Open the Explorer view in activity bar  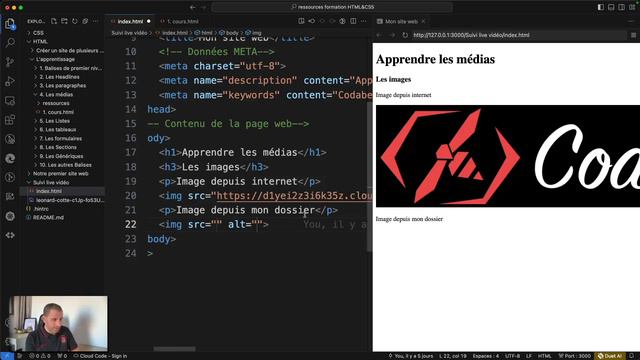pyautogui.click(x=10, y=24)
